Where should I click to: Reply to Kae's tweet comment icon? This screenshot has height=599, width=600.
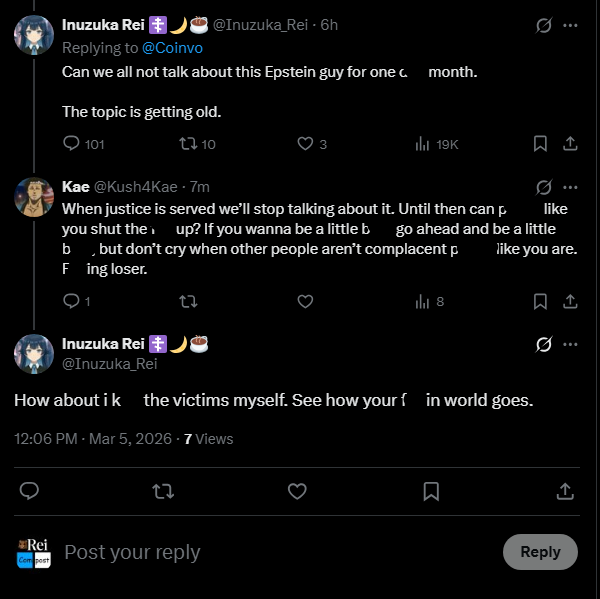tap(76, 302)
